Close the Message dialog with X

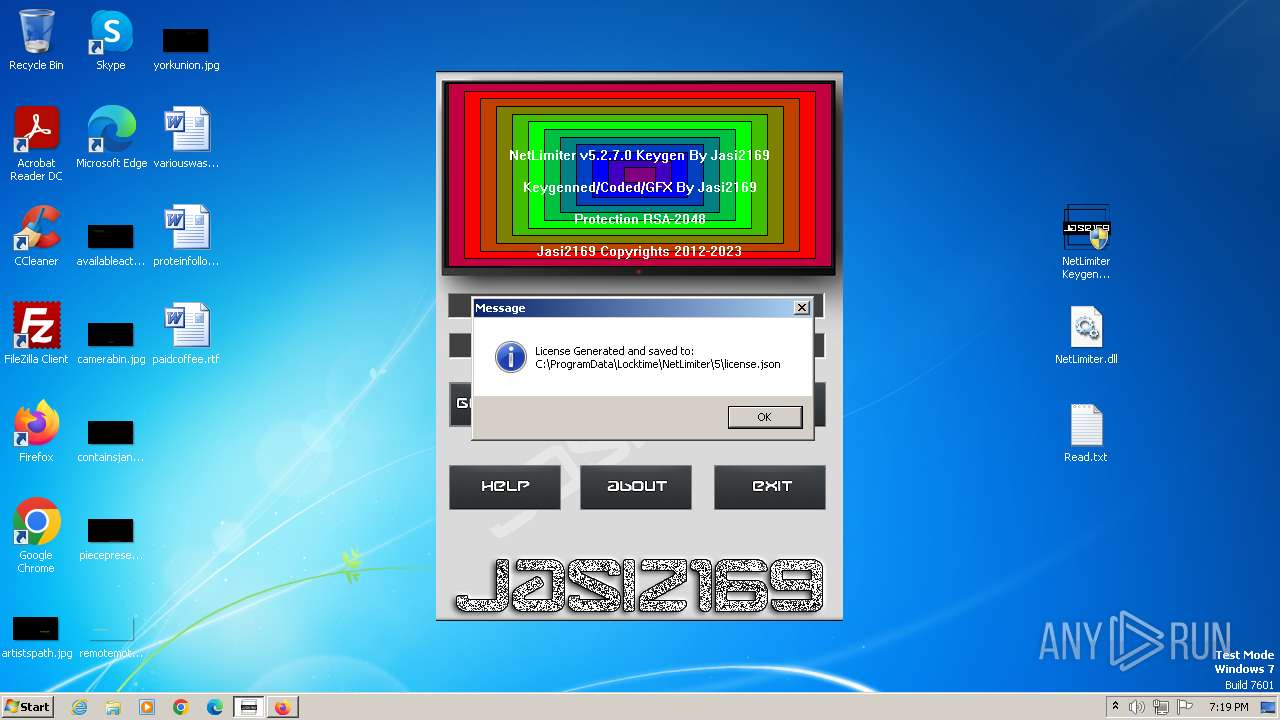(802, 308)
